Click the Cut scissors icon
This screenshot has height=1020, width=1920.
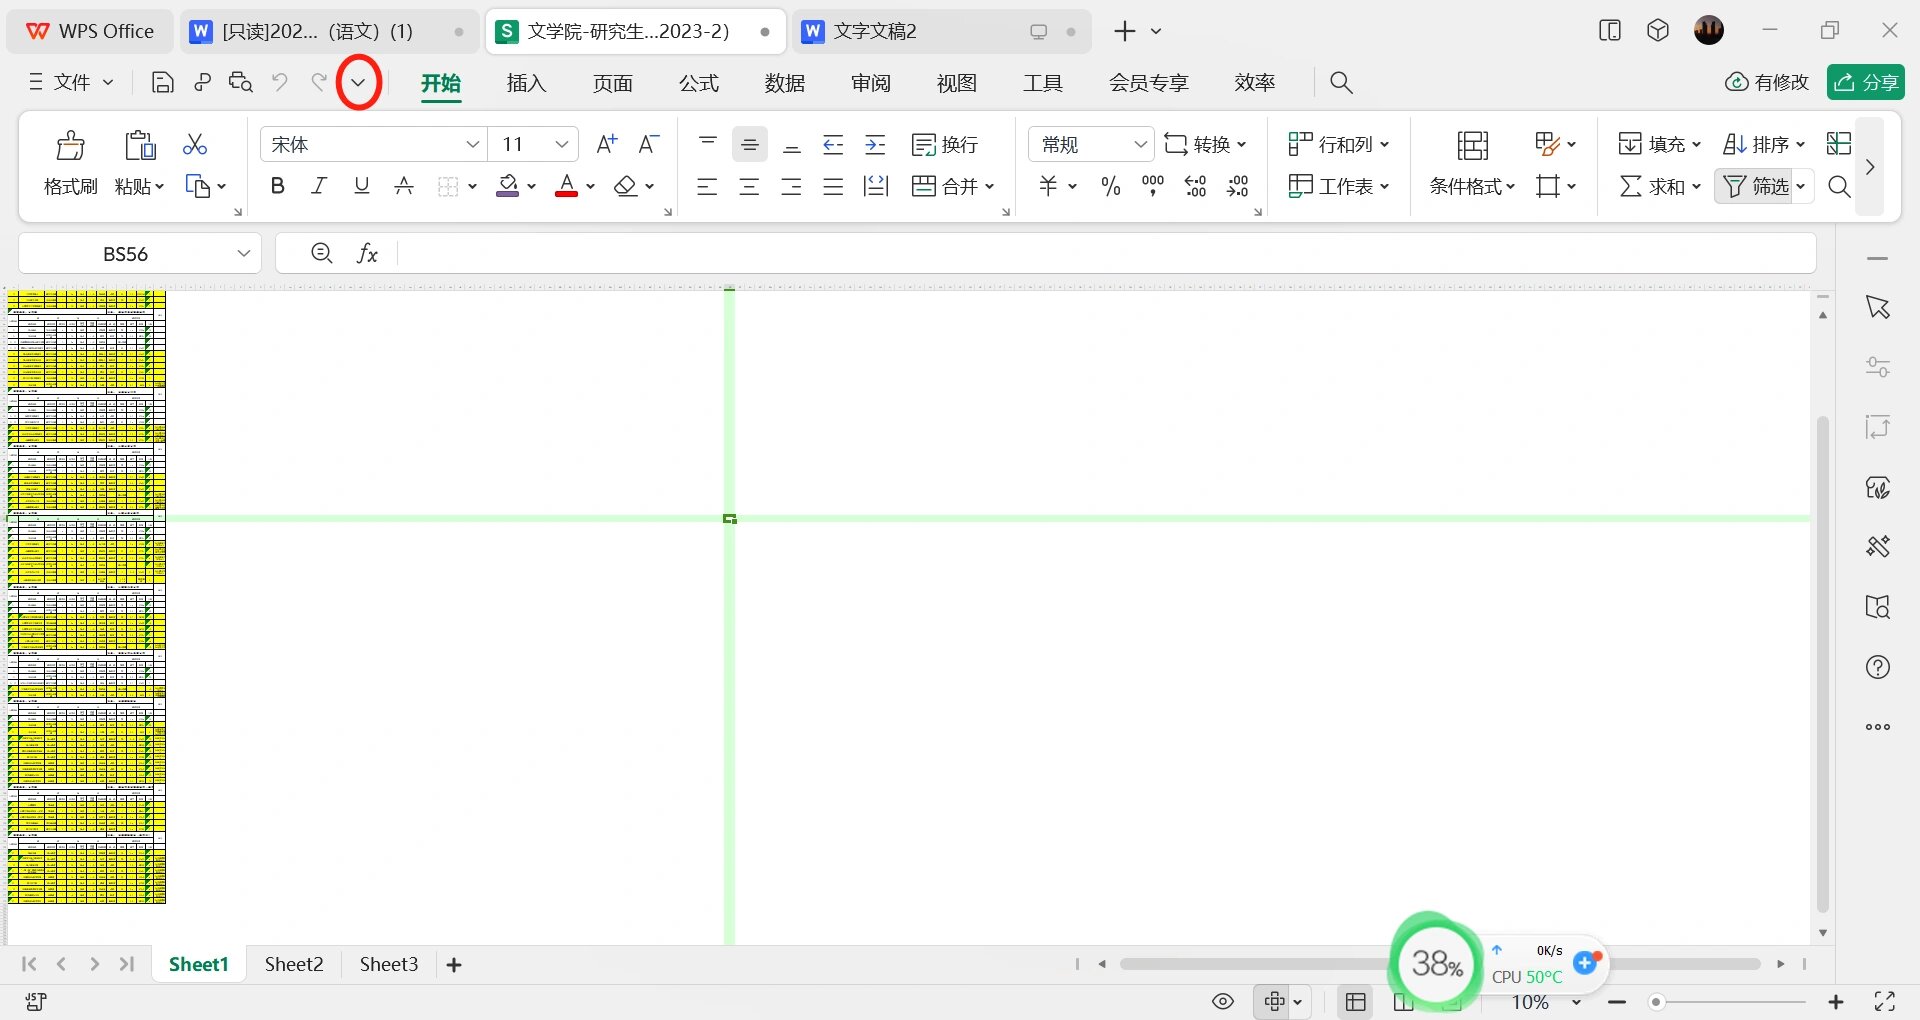(195, 145)
